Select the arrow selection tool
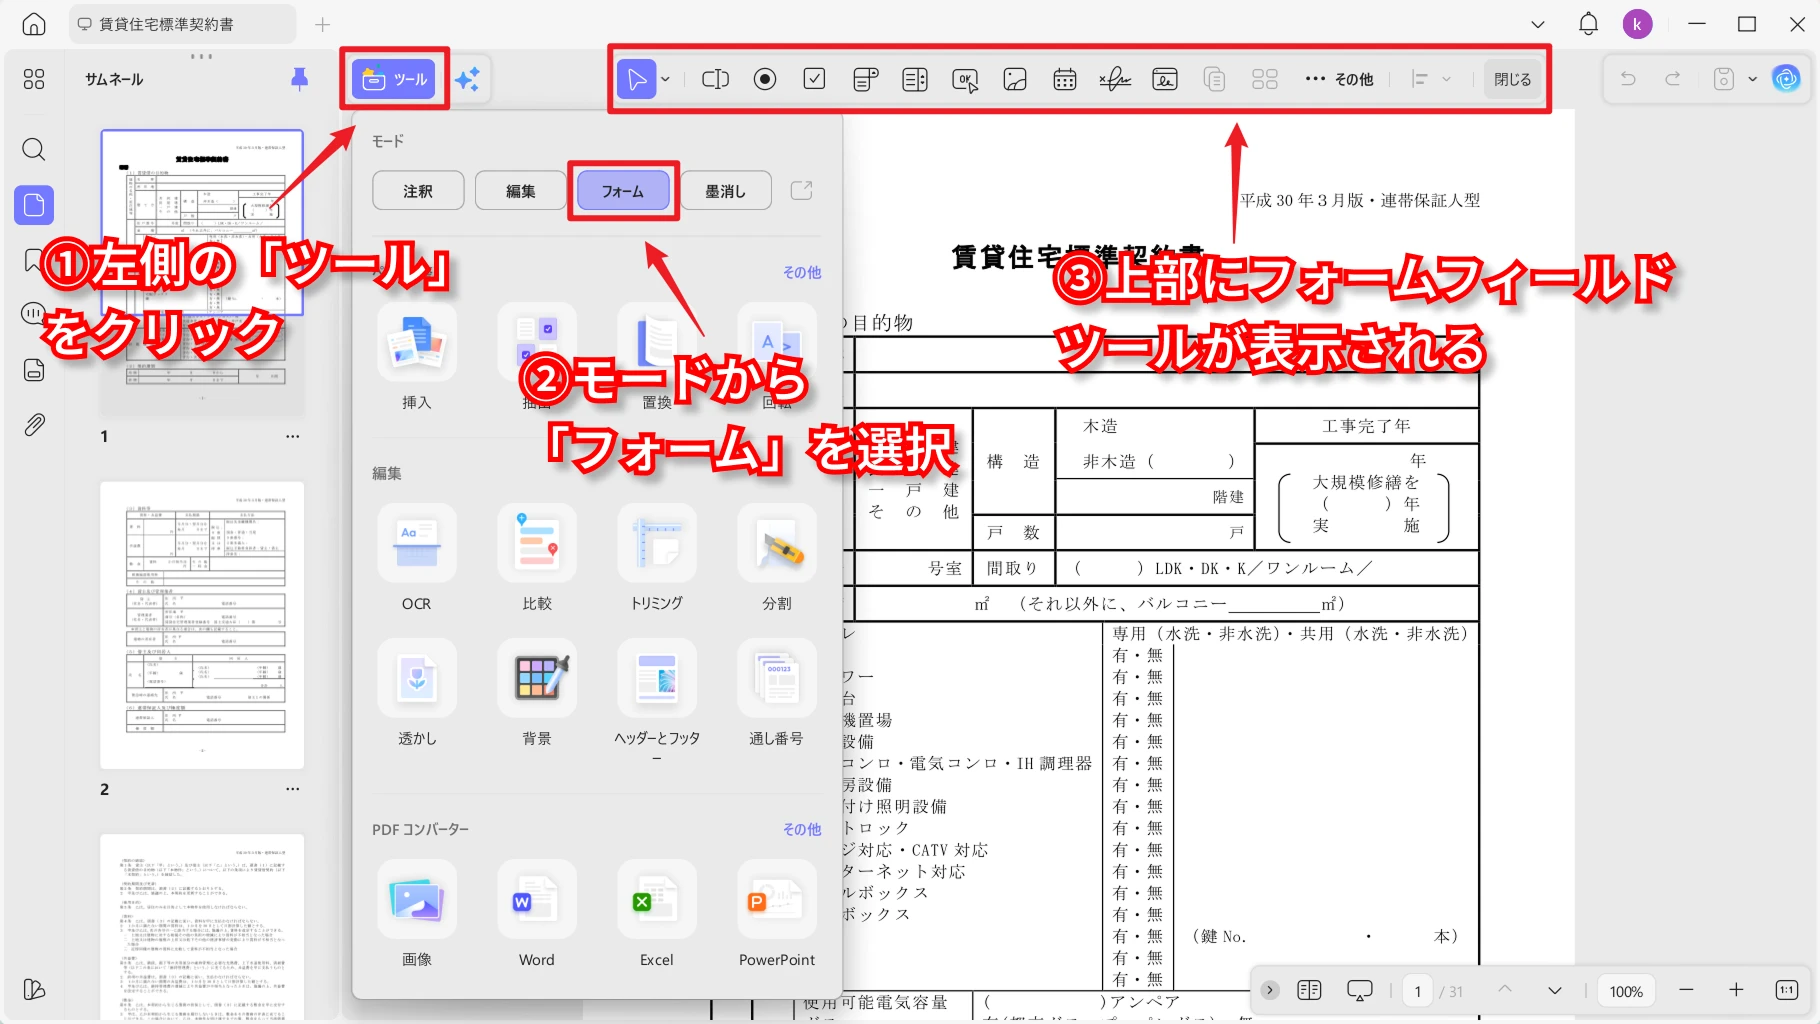1820x1024 pixels. 636,79
